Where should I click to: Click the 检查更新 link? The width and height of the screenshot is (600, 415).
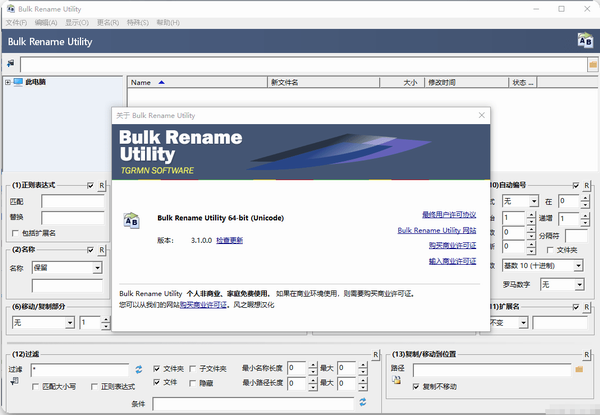pyautogui.click(x=229, y=240)
